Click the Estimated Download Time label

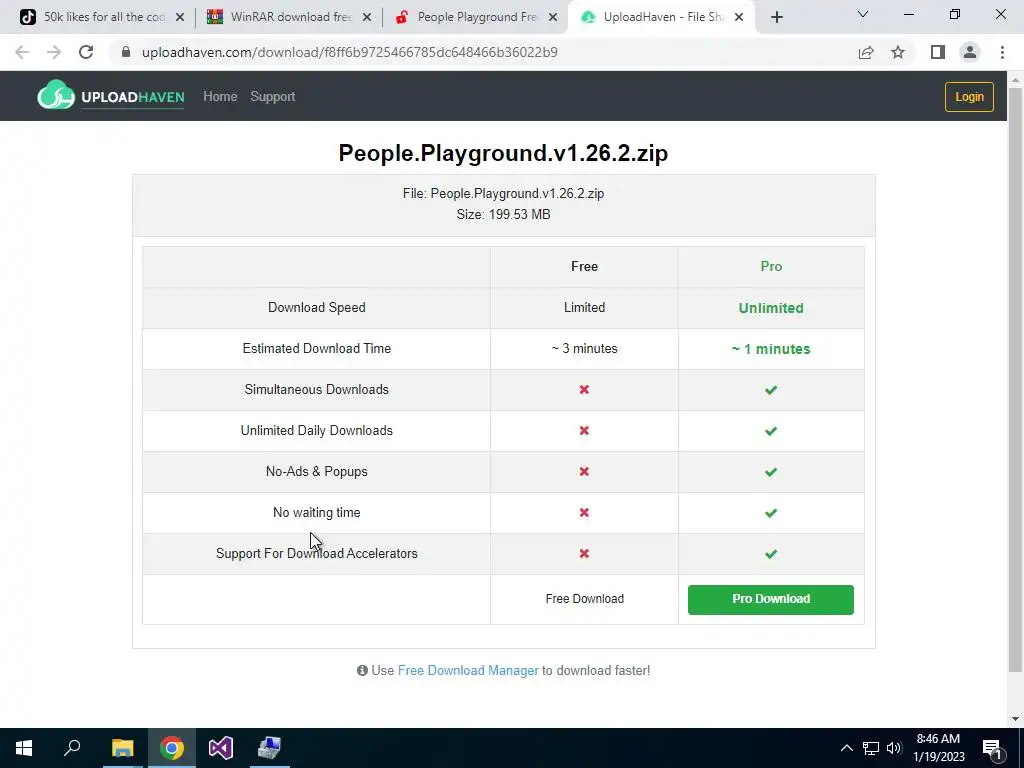point(317,349)
